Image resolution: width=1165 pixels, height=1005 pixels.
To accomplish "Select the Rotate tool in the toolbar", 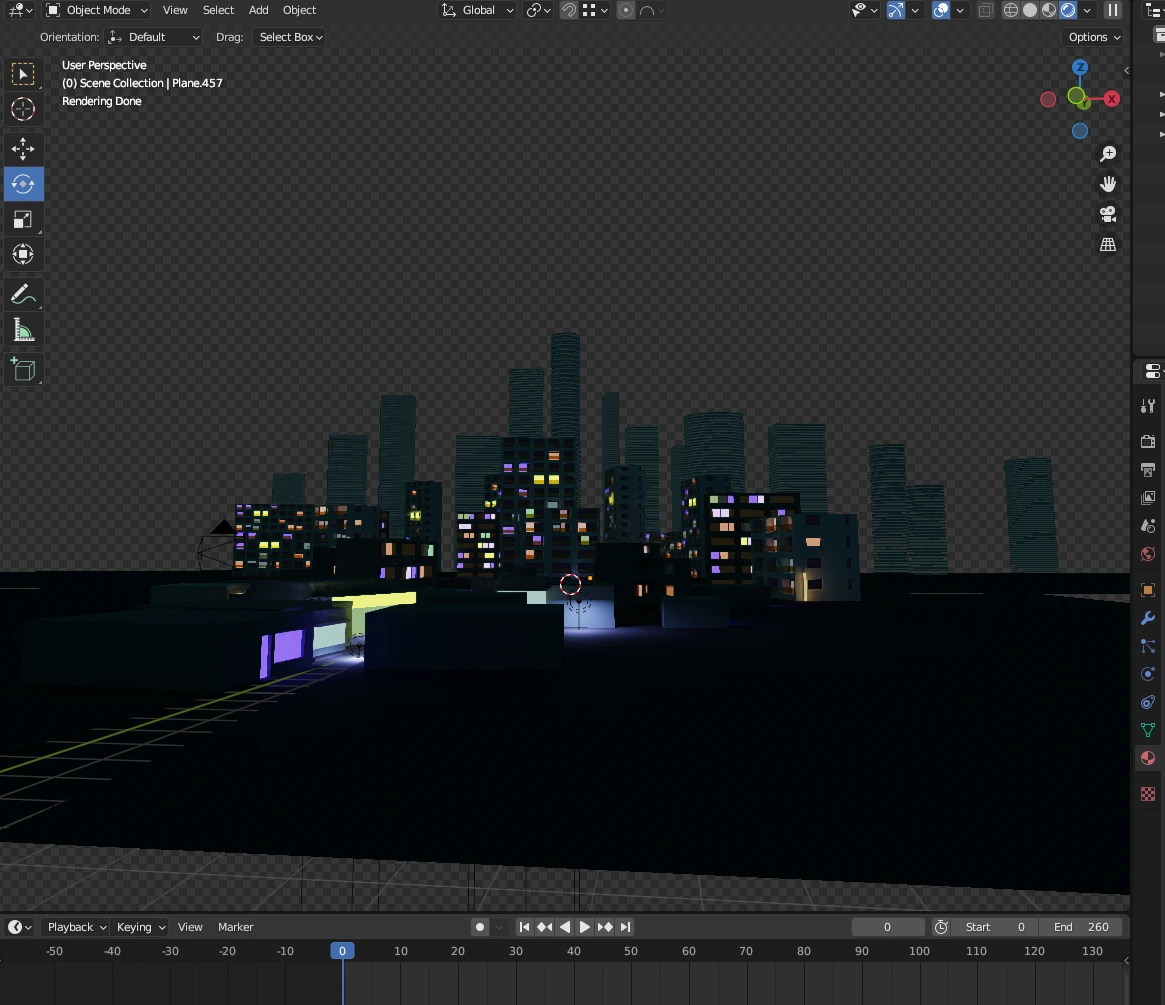I will [x=23, y=184].
